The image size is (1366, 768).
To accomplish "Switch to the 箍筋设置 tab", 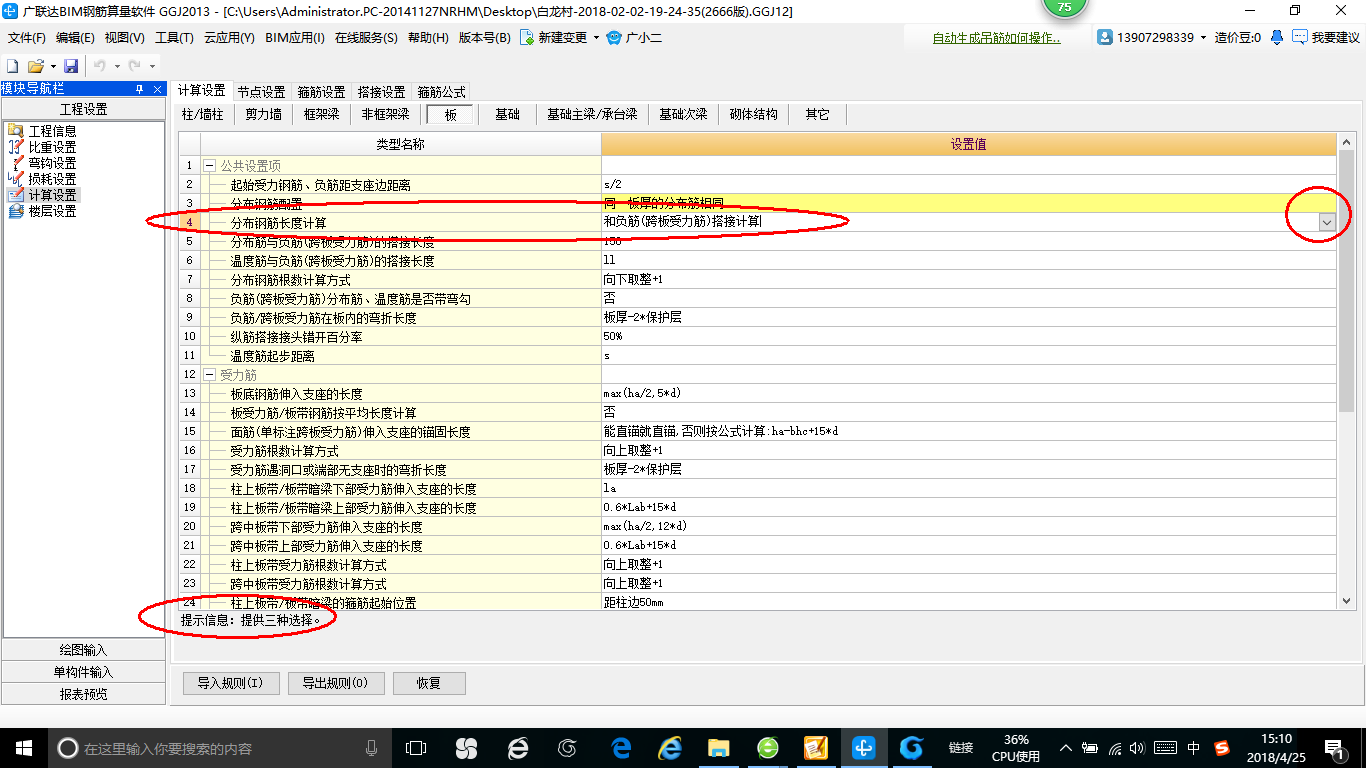I will pyautogui.click(x=321, y=92).
